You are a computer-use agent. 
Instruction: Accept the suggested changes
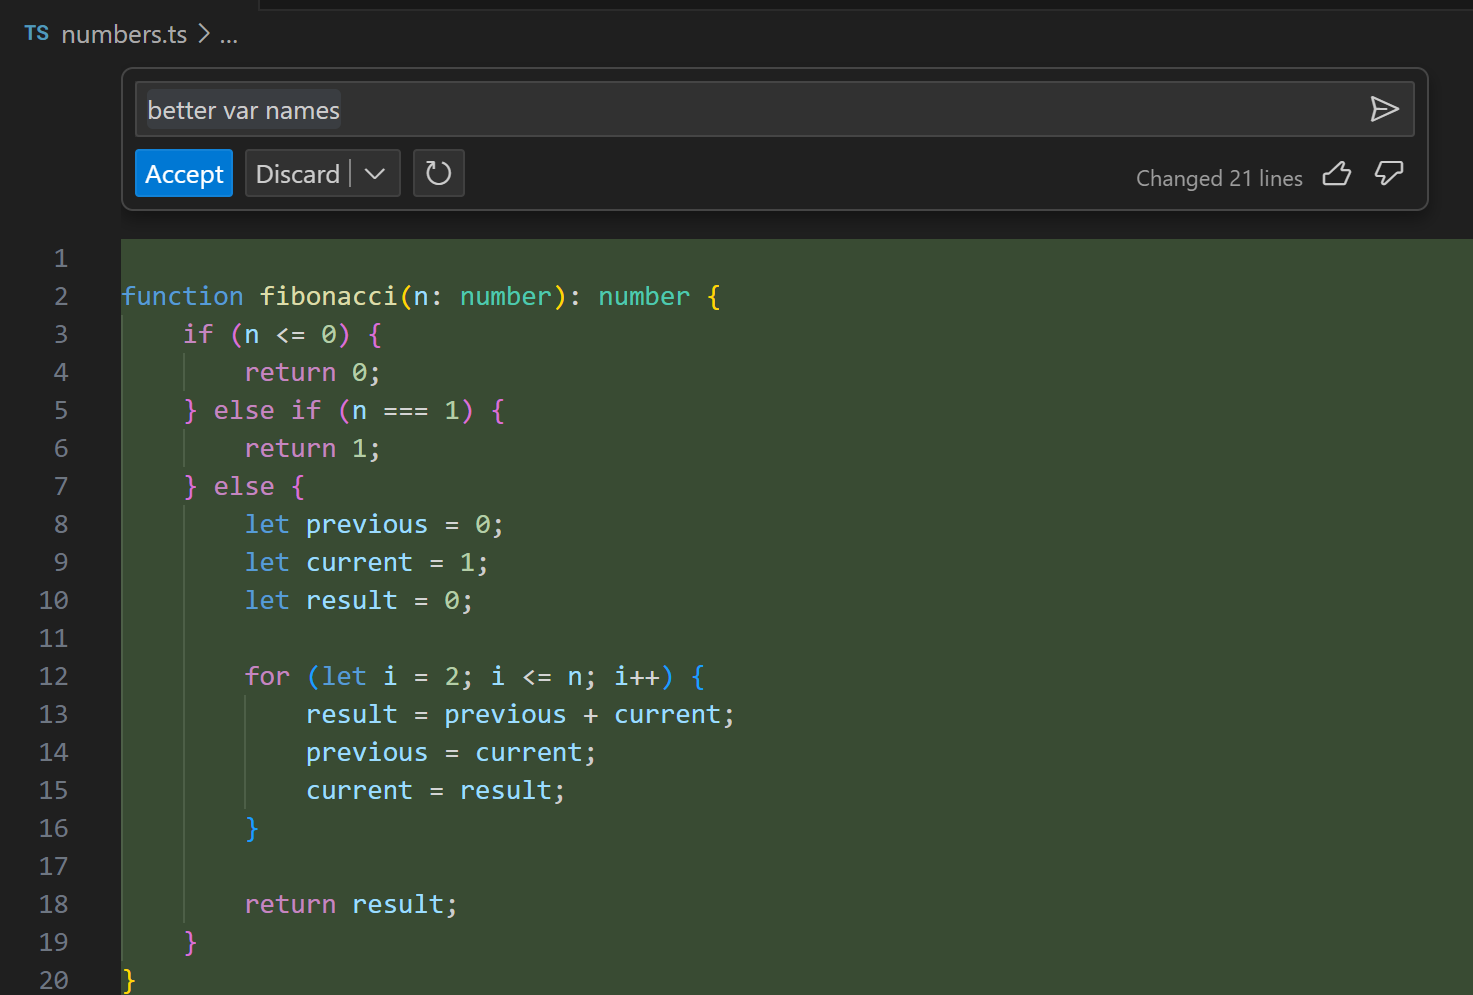(x=183, y=173)
